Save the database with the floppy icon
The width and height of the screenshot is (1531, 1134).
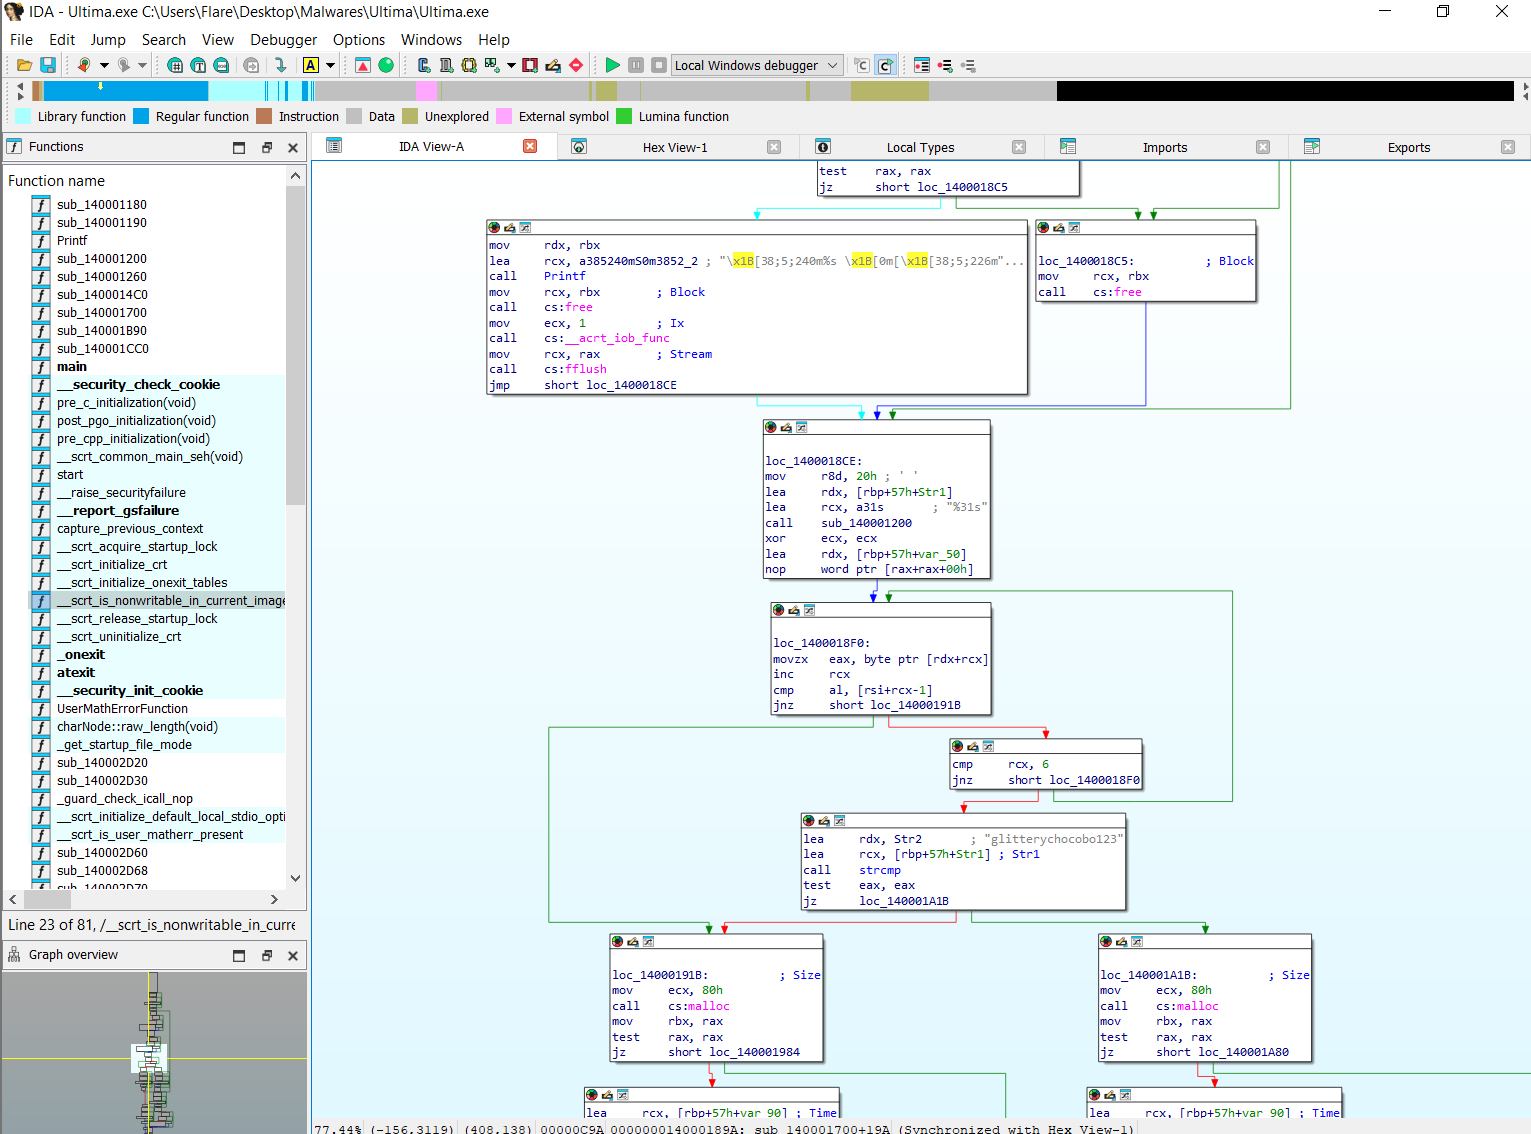[47, 65]
